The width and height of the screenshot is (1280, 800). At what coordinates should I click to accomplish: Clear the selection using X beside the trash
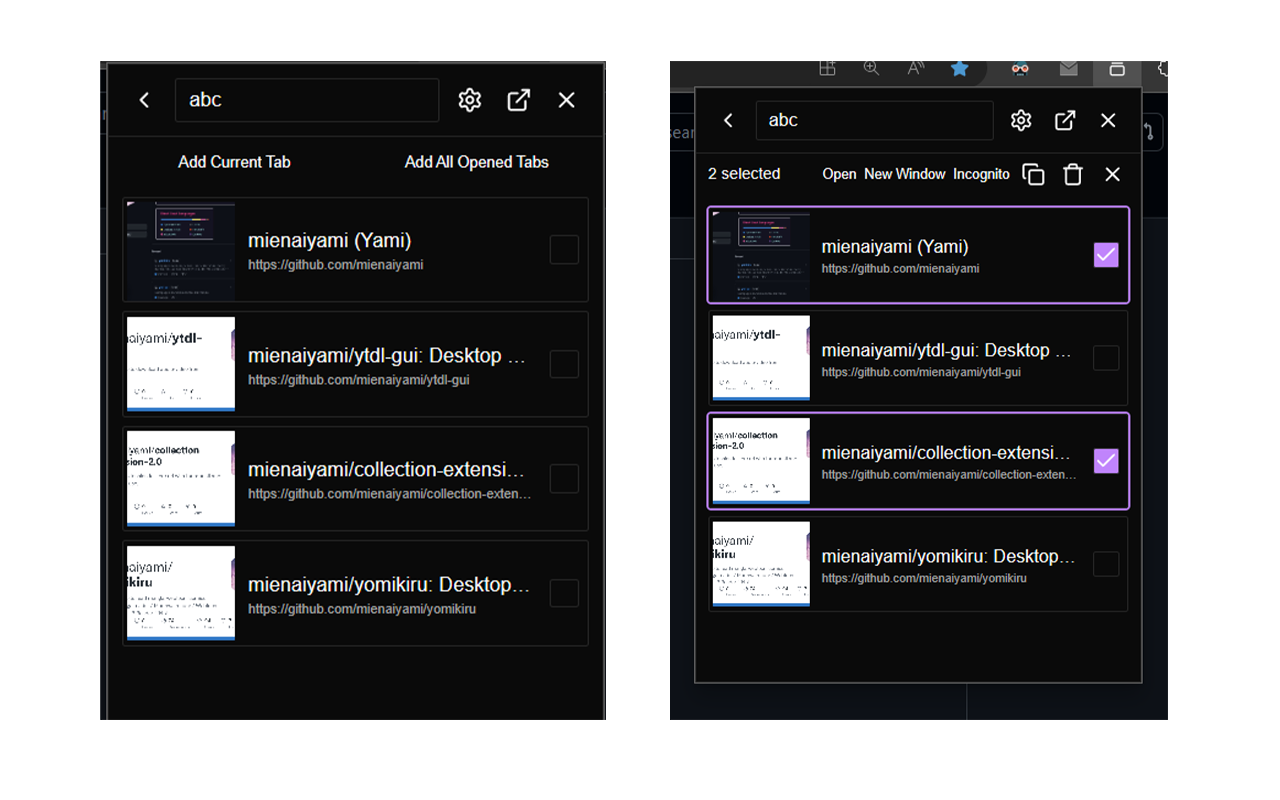pos(1112,174)
